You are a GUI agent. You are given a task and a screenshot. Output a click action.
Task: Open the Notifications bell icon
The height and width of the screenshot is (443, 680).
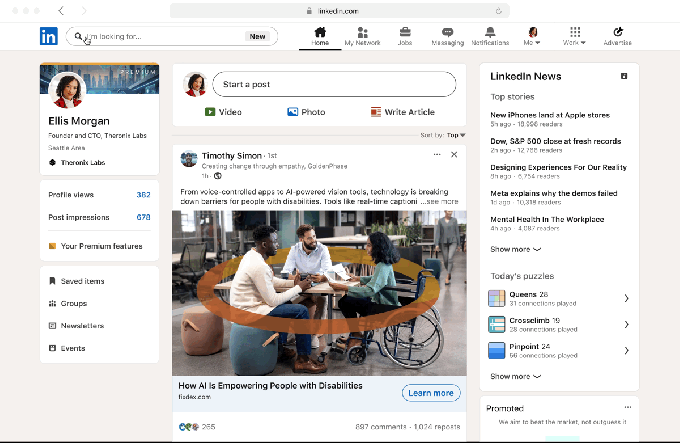point(490,33)
